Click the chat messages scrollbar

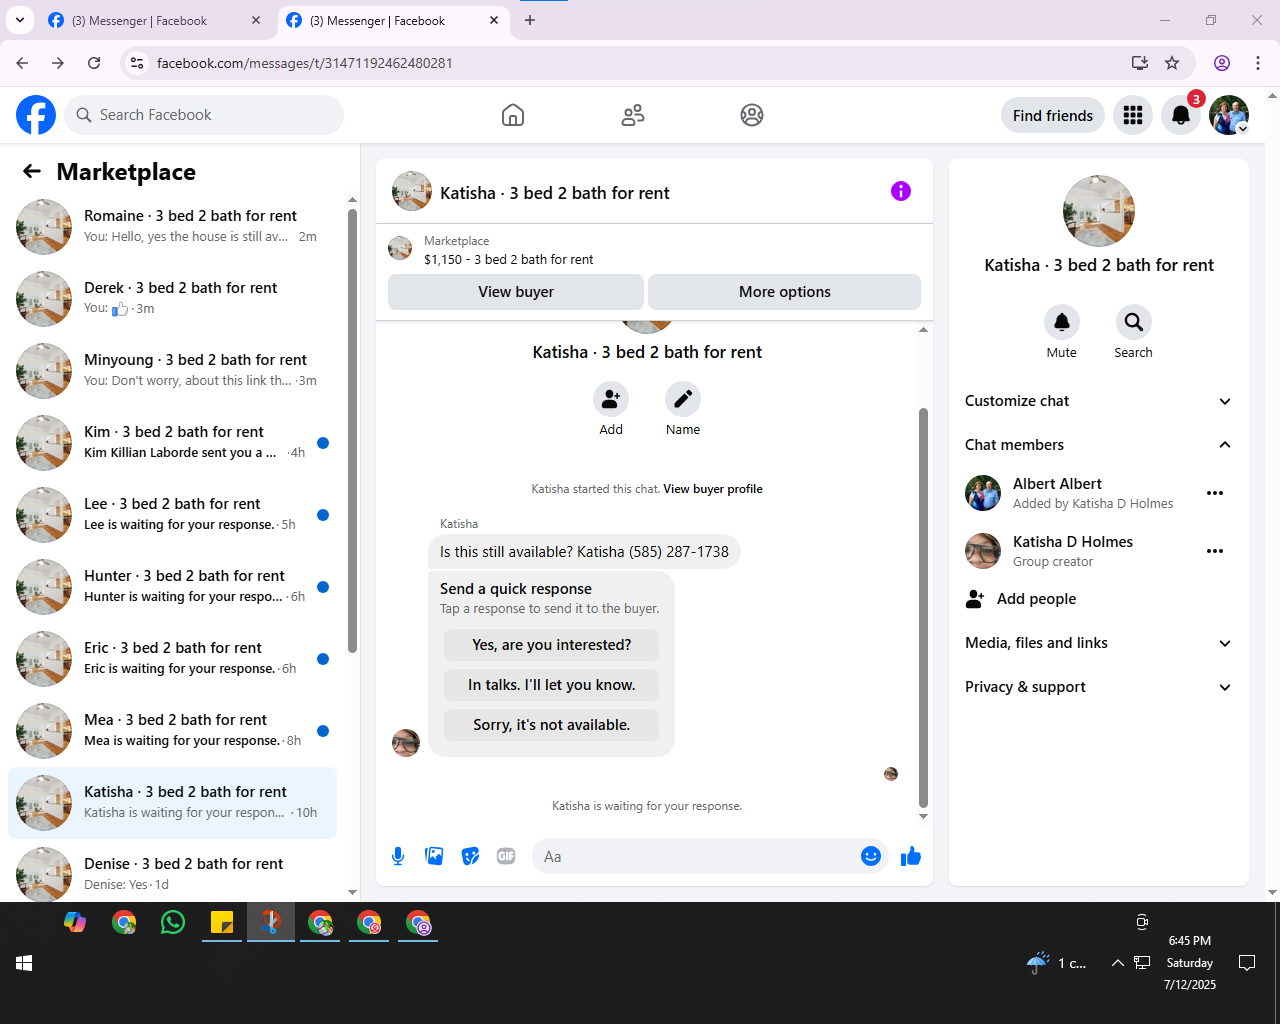923,608
